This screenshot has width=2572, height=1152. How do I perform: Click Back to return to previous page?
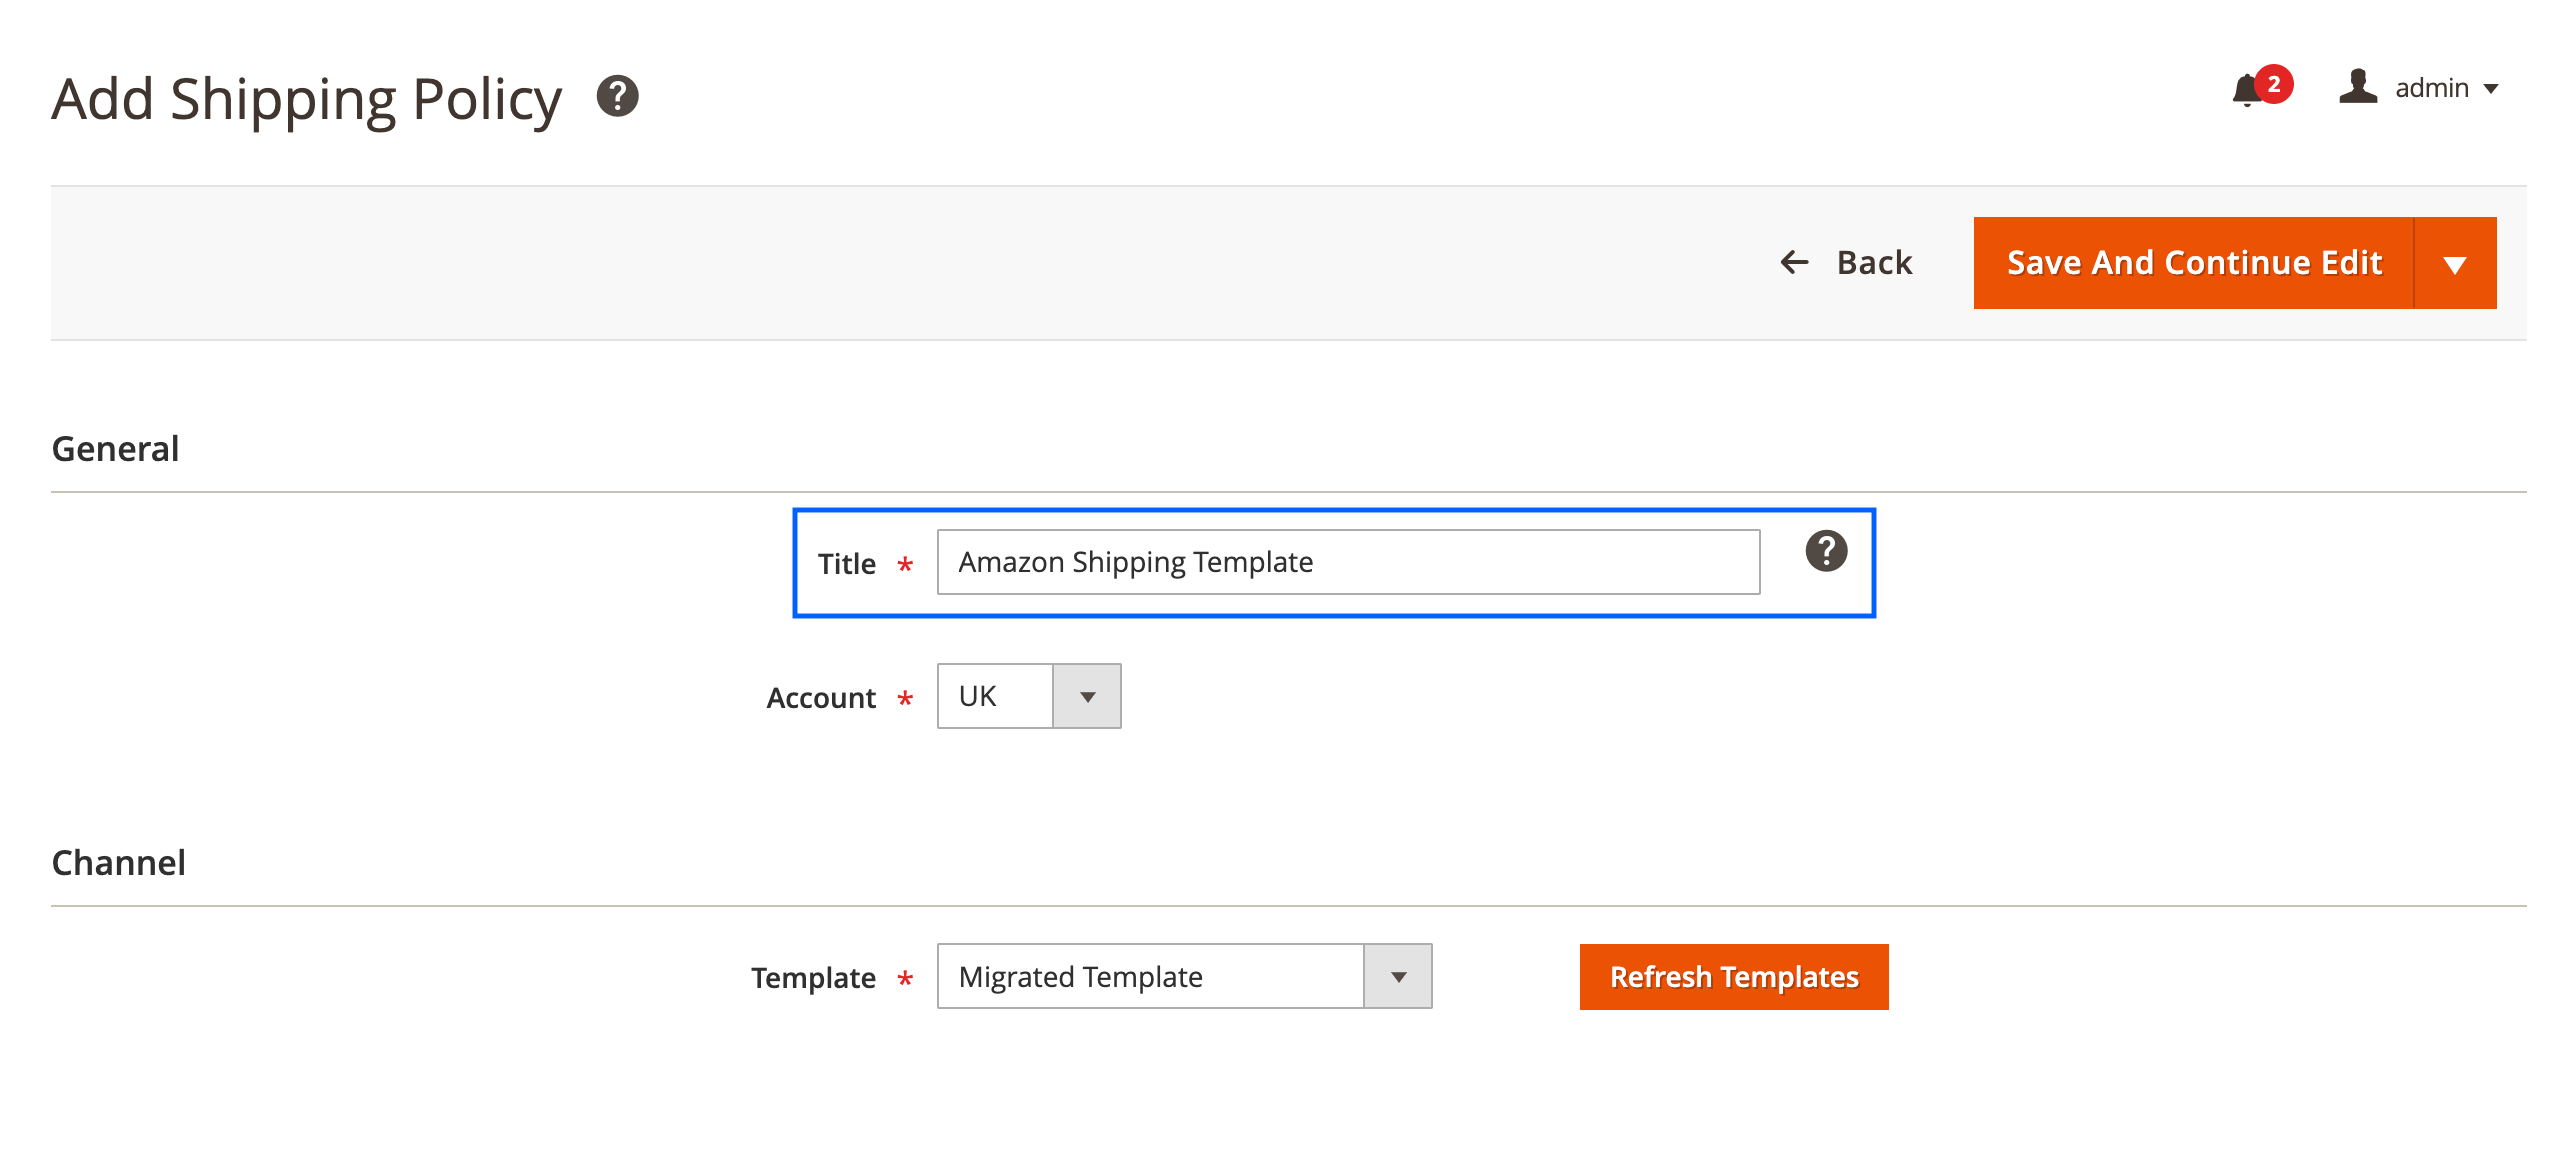[1873, 262]
